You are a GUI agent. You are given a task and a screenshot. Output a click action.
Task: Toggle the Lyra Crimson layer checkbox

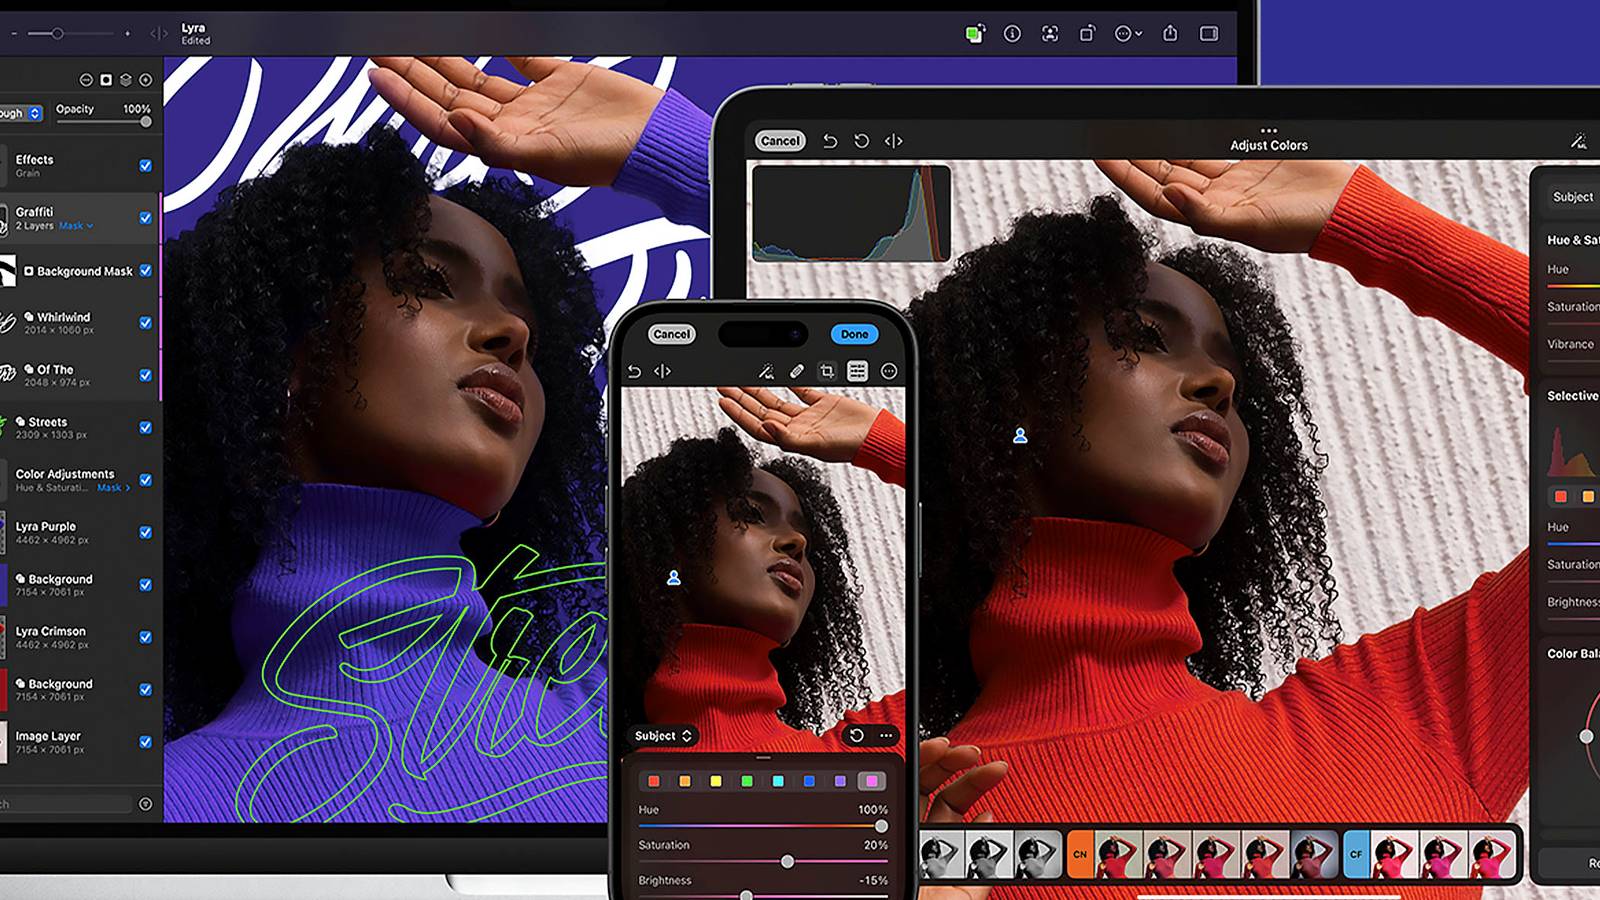146,637
